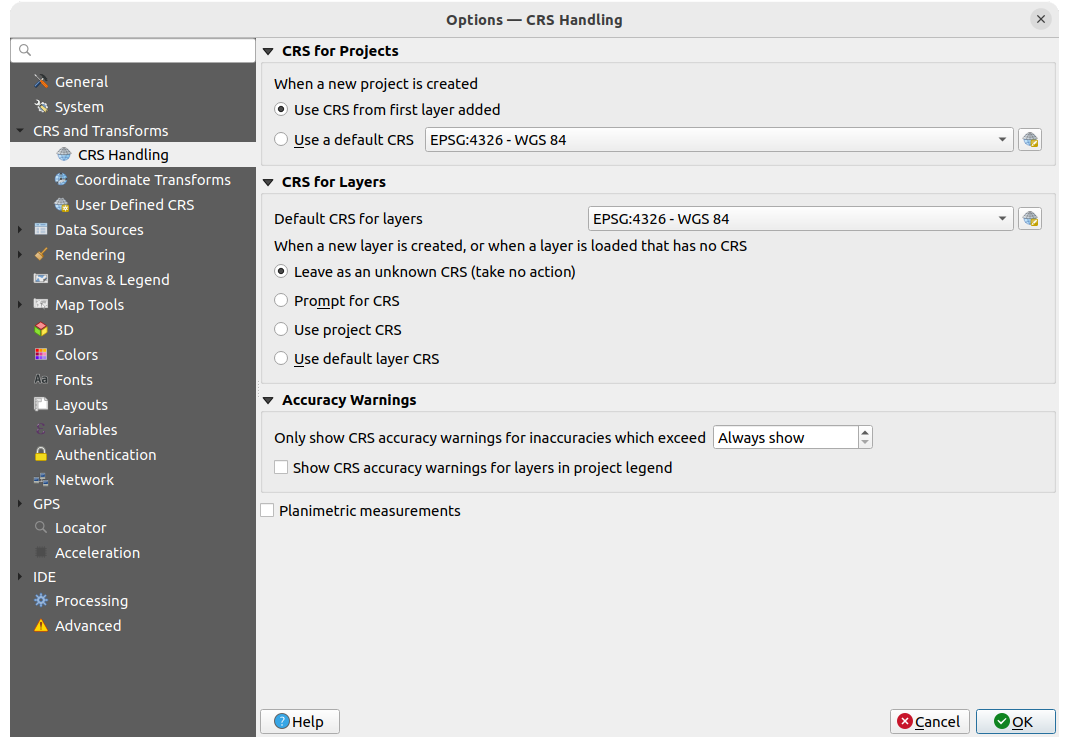Image resolution: width=1069 pixels, height=747 pixels.
Task: Open the Default CRS for layers dropdown
Action: tap(800, 219)
